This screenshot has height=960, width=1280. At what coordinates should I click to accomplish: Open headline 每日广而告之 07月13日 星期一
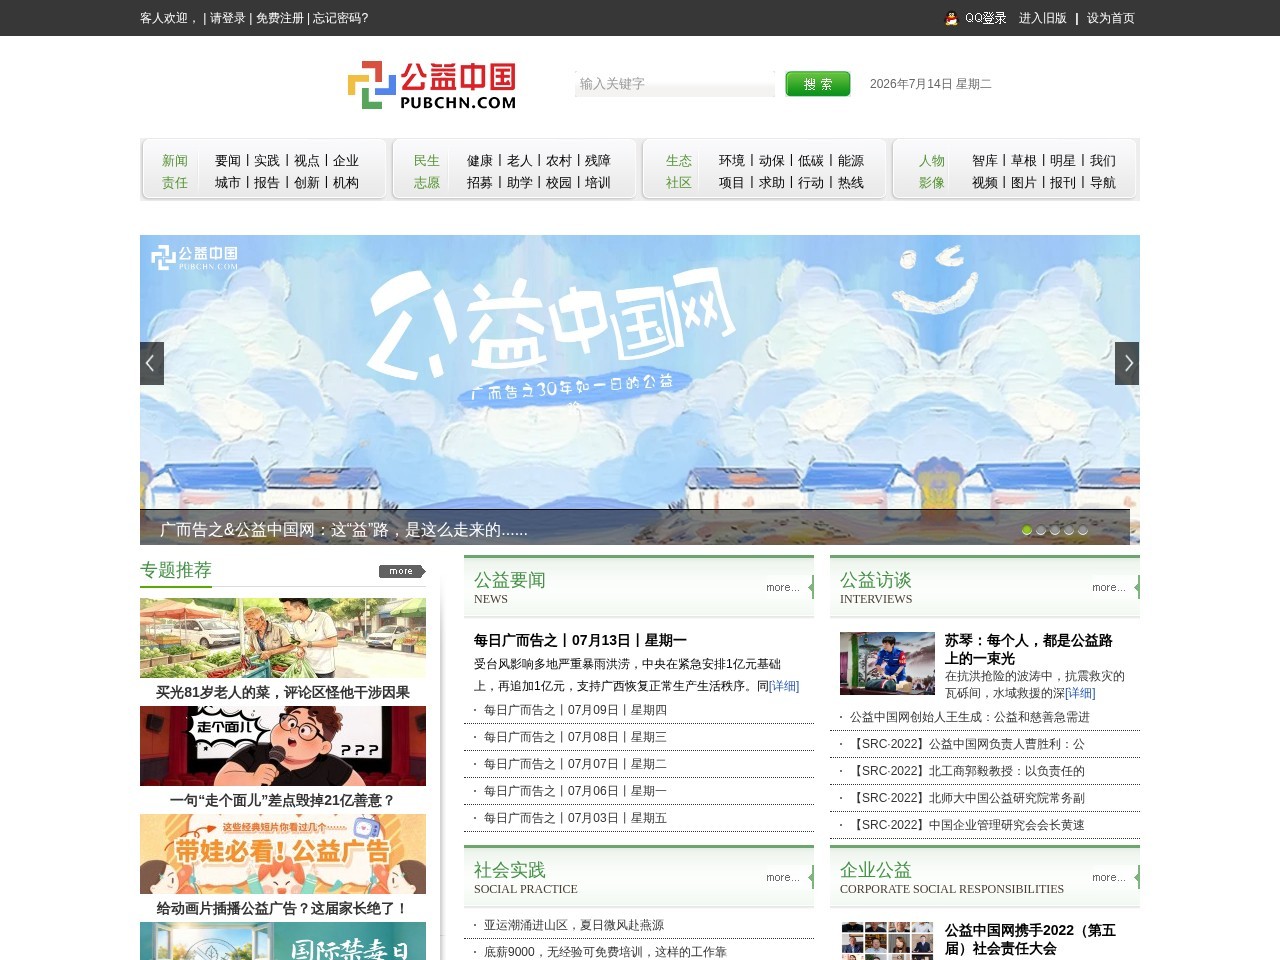[580, 640]
